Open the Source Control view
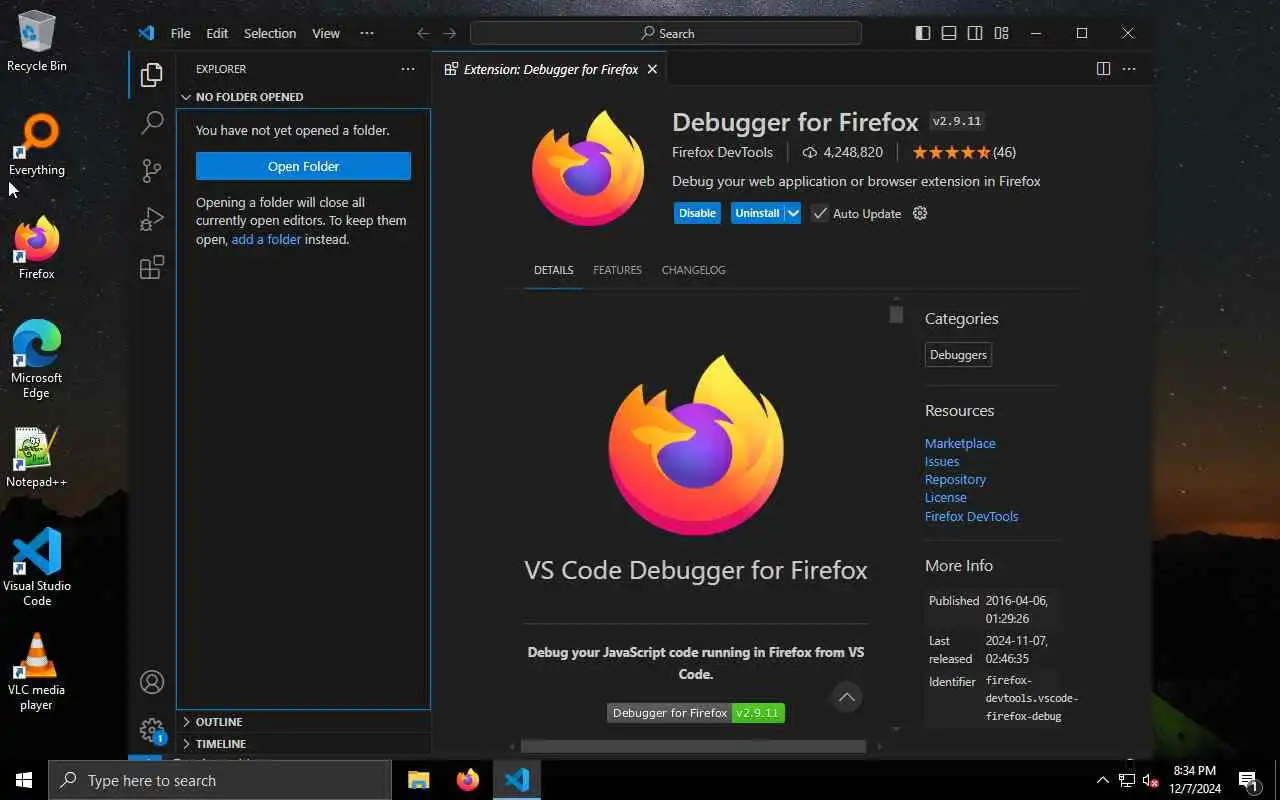 [x=152, y=171]
